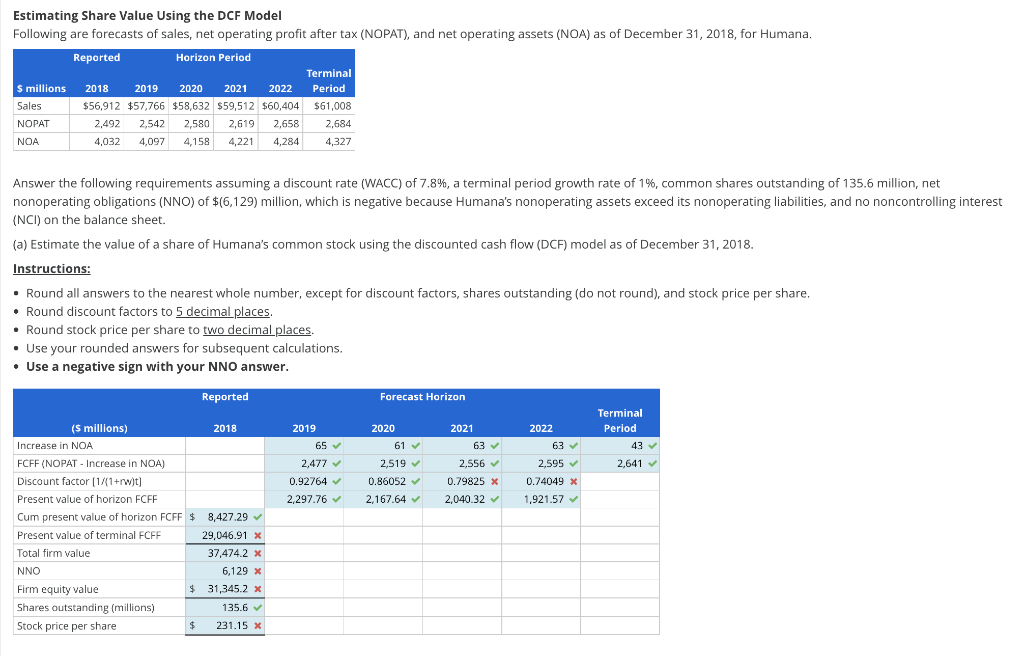Image resolution: width=1024 pixels, height=656 pixels.
Task: Select the Terminal Period FCFF field showing 2,641
Action: coord(620,463)
